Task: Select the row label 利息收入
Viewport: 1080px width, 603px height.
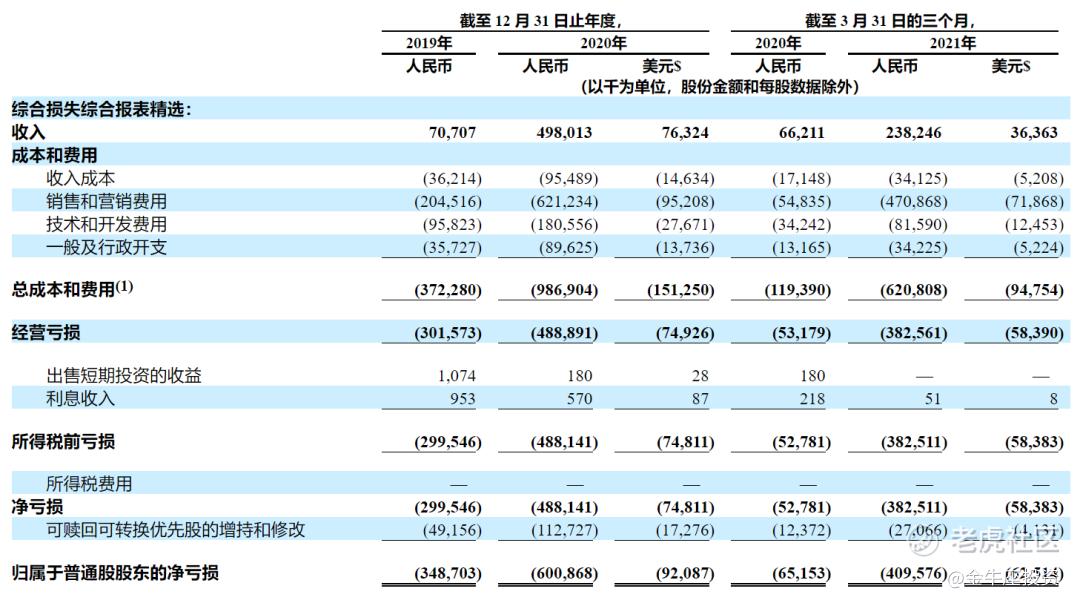Action: [81, 398]
